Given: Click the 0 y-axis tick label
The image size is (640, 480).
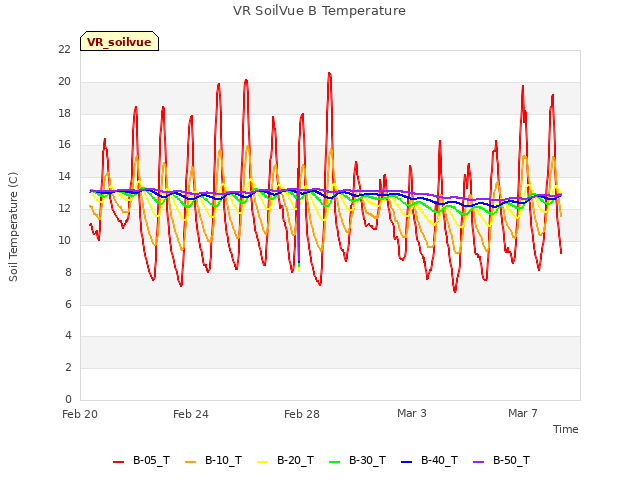Looking at the screenshot, I should click(x=68, y=399).
